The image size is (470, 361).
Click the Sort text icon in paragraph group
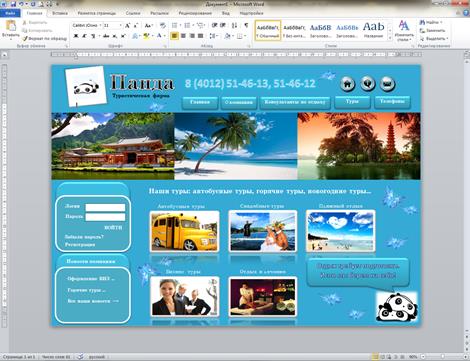pyautogui.click(x=235, y=25)
